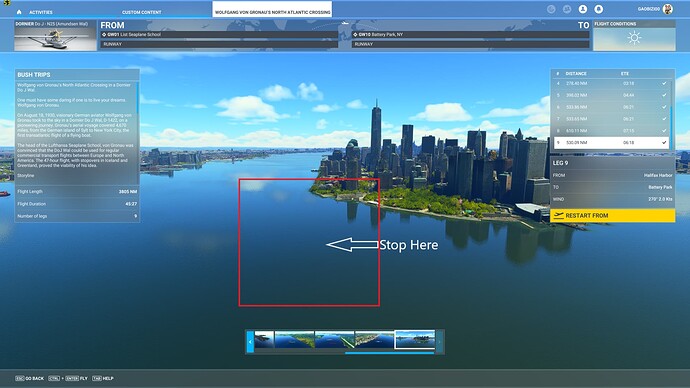690x388 pixels.
Task: Click the Runway field under TO
Action: [470, 44]
